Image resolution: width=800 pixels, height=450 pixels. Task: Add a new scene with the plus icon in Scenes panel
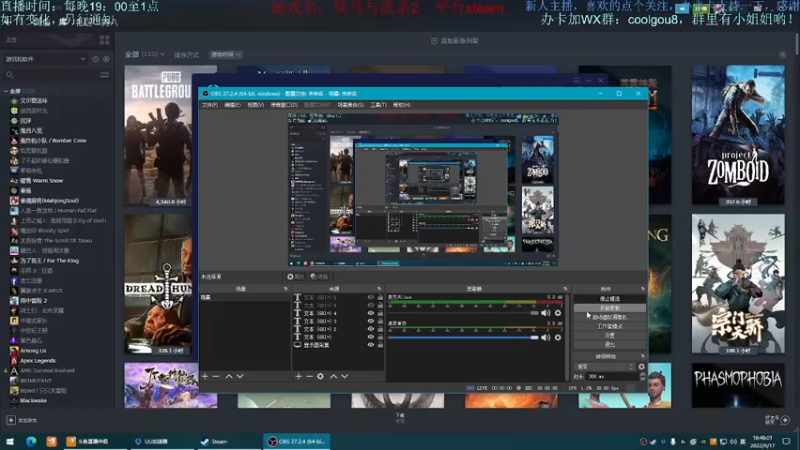pyautogui.click(x=205, y=376)
